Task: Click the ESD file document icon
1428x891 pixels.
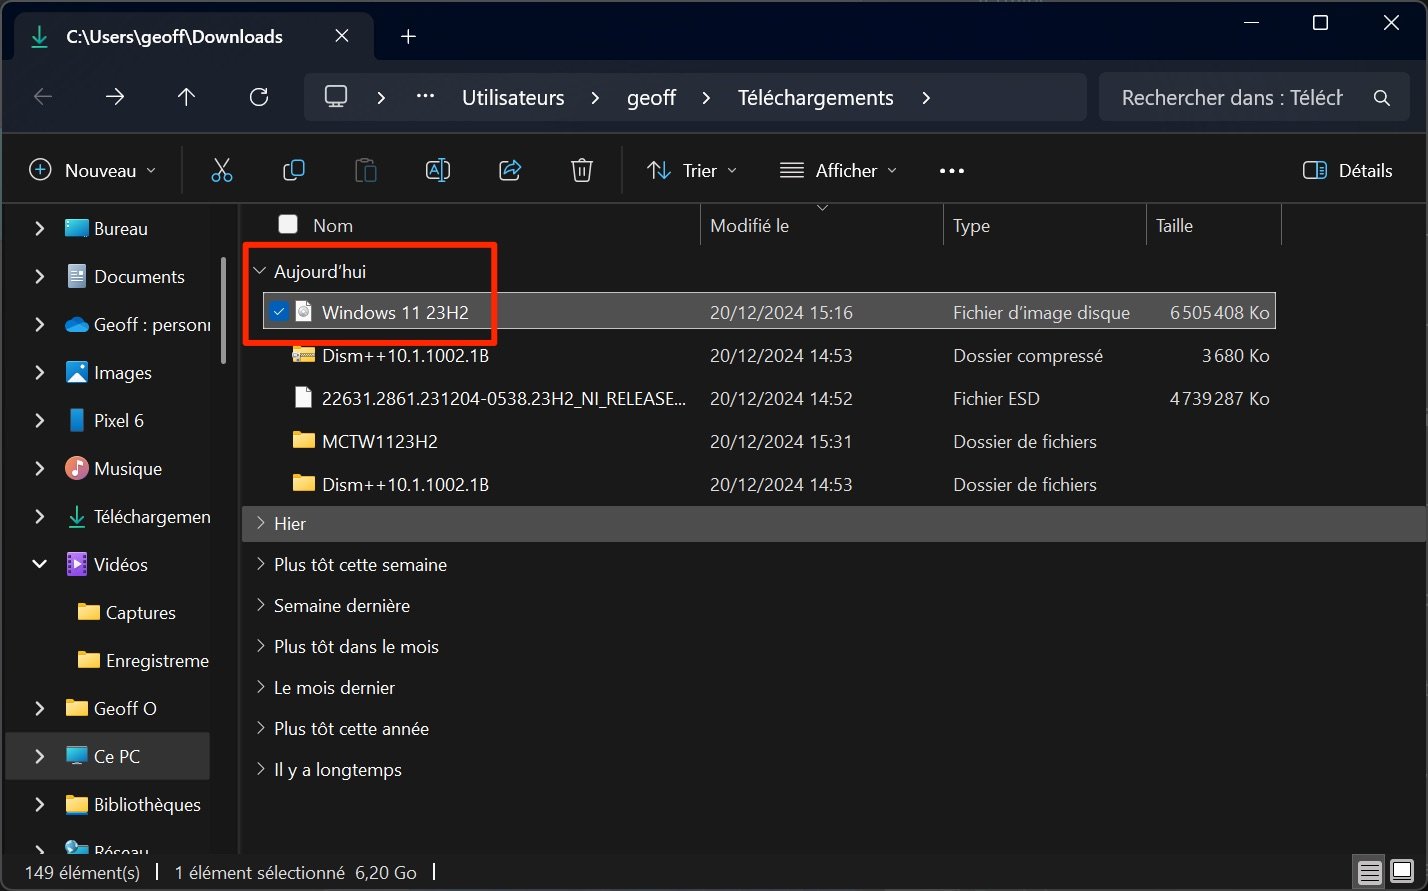Action: pos(304,398)
